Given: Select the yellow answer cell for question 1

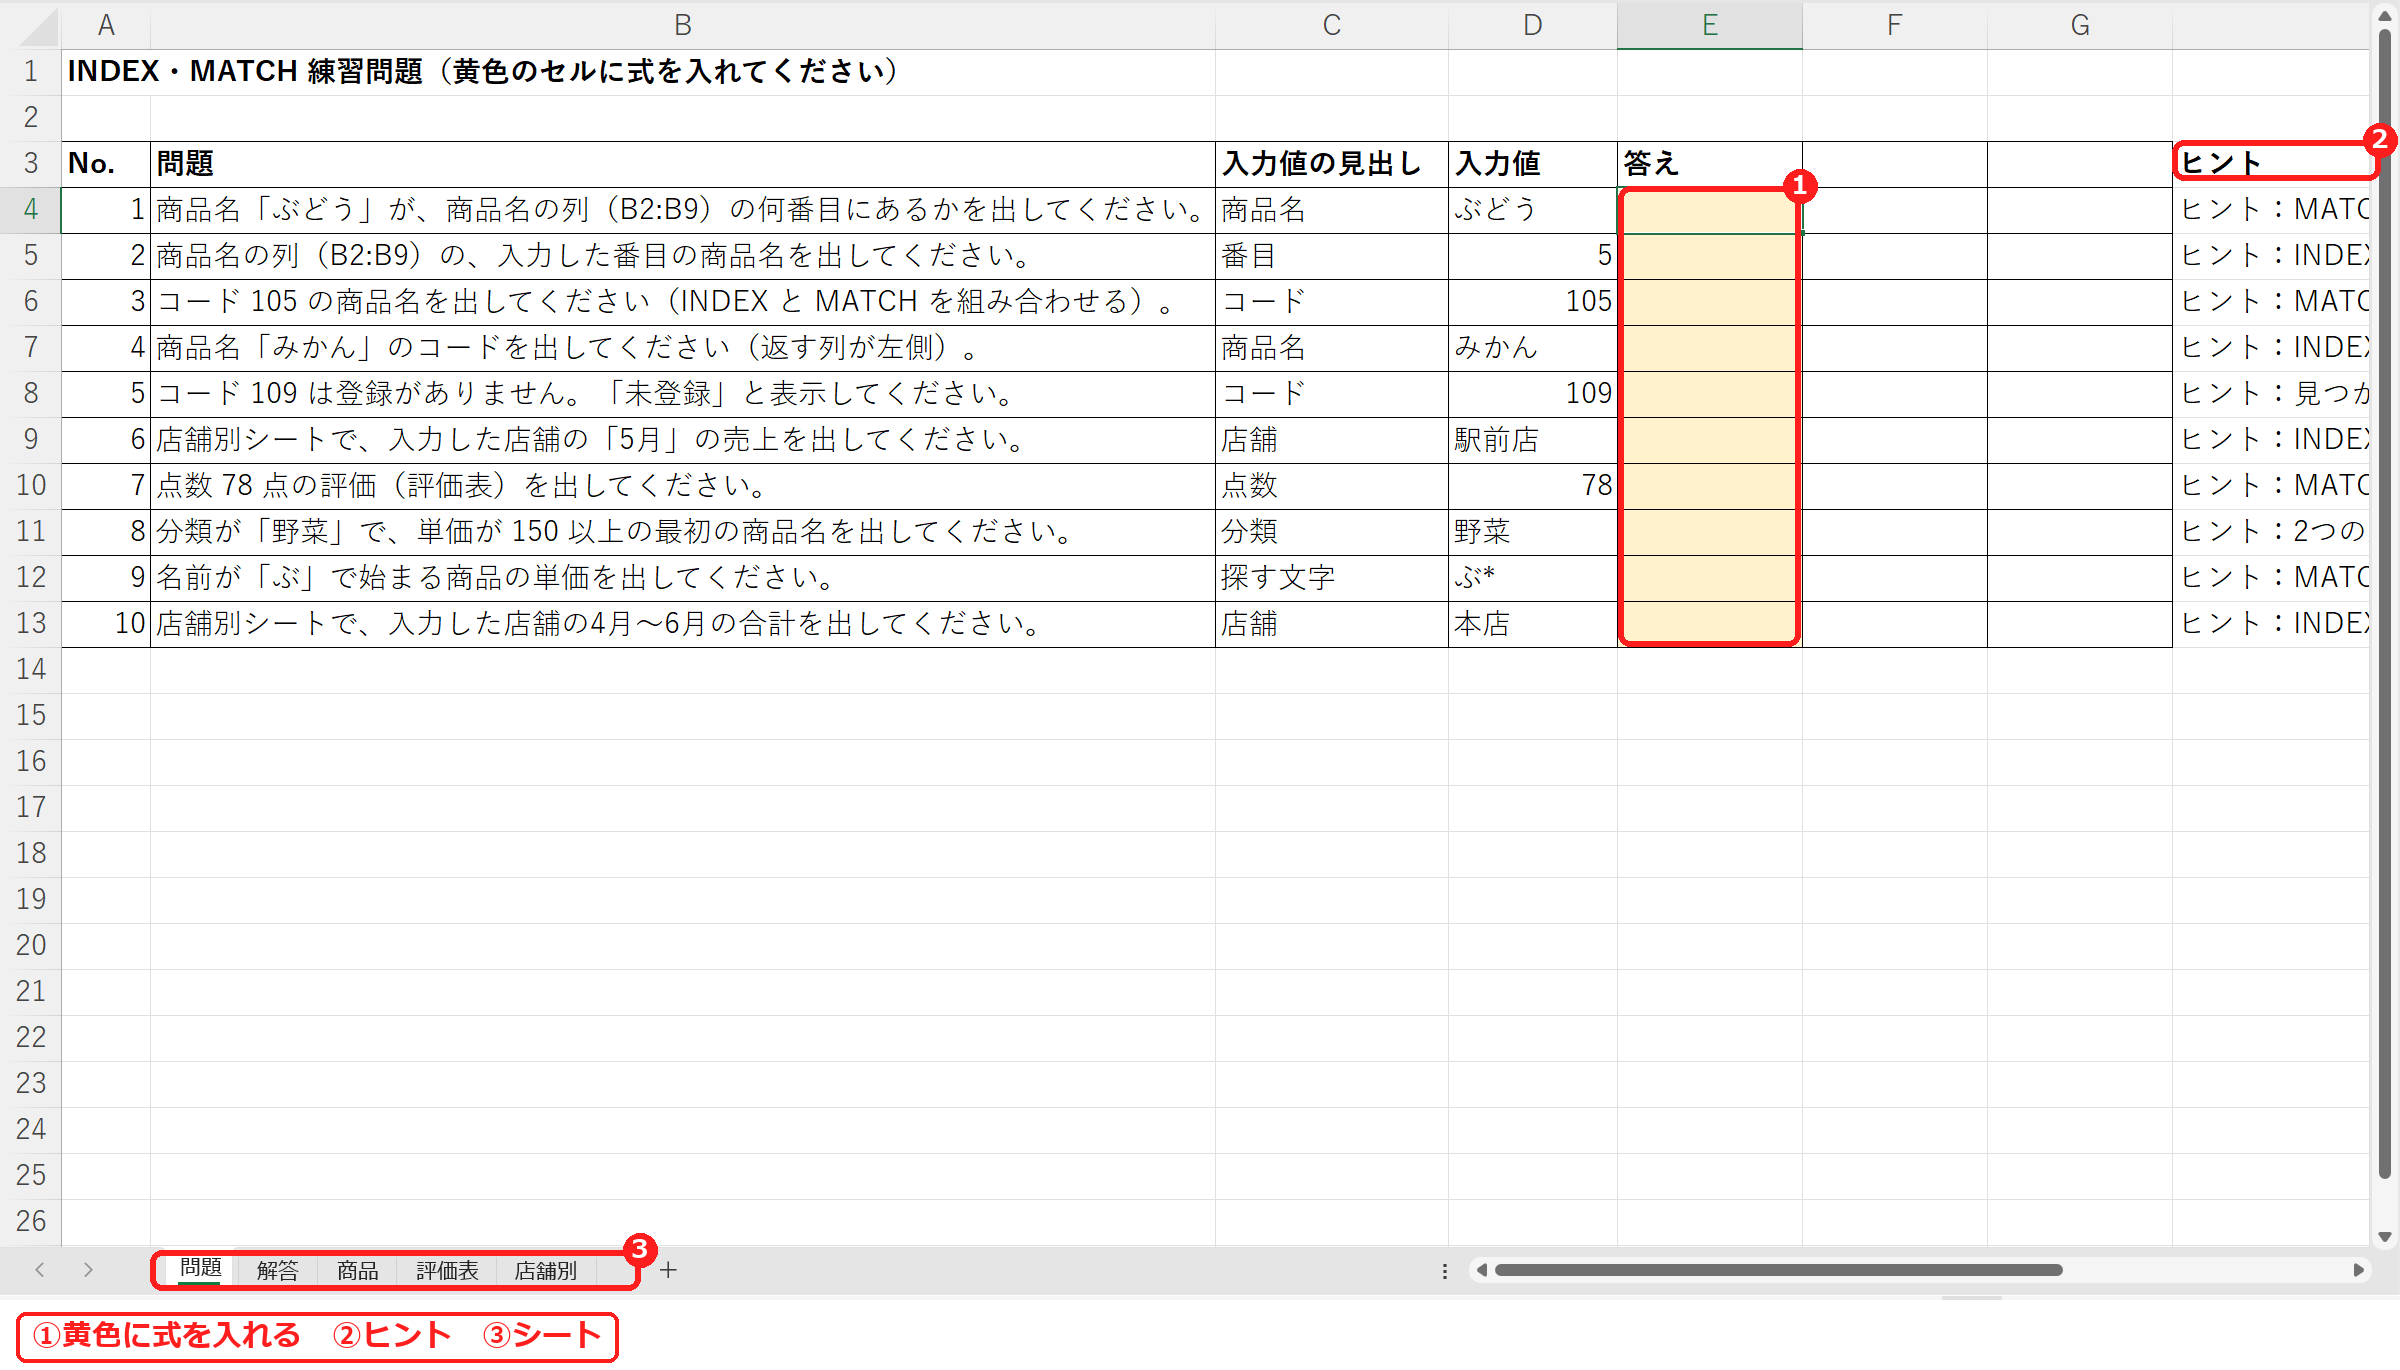Looking at the screenshot, I should pyautogui.click(x=1710, y=210).
